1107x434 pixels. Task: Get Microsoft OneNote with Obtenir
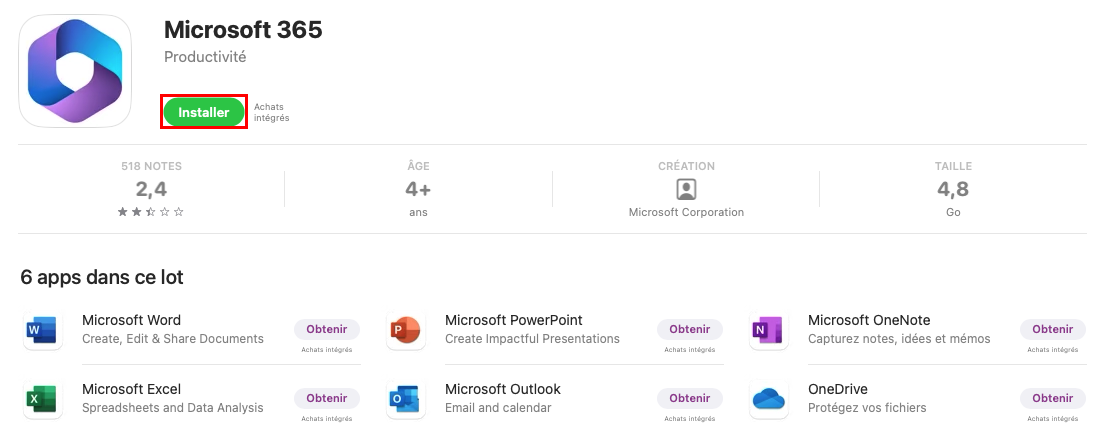point(1053,329)
